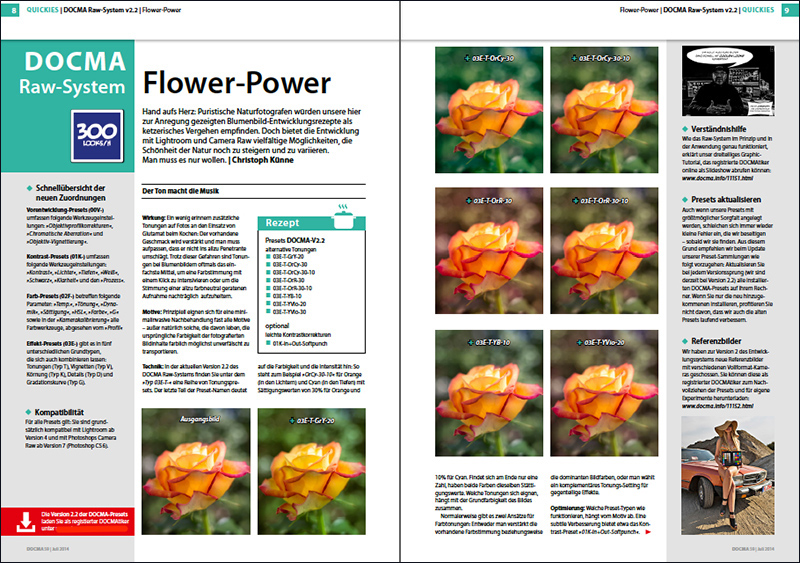Click the Rezept box title
The image size is (800, 563).
tap(282, 223)
